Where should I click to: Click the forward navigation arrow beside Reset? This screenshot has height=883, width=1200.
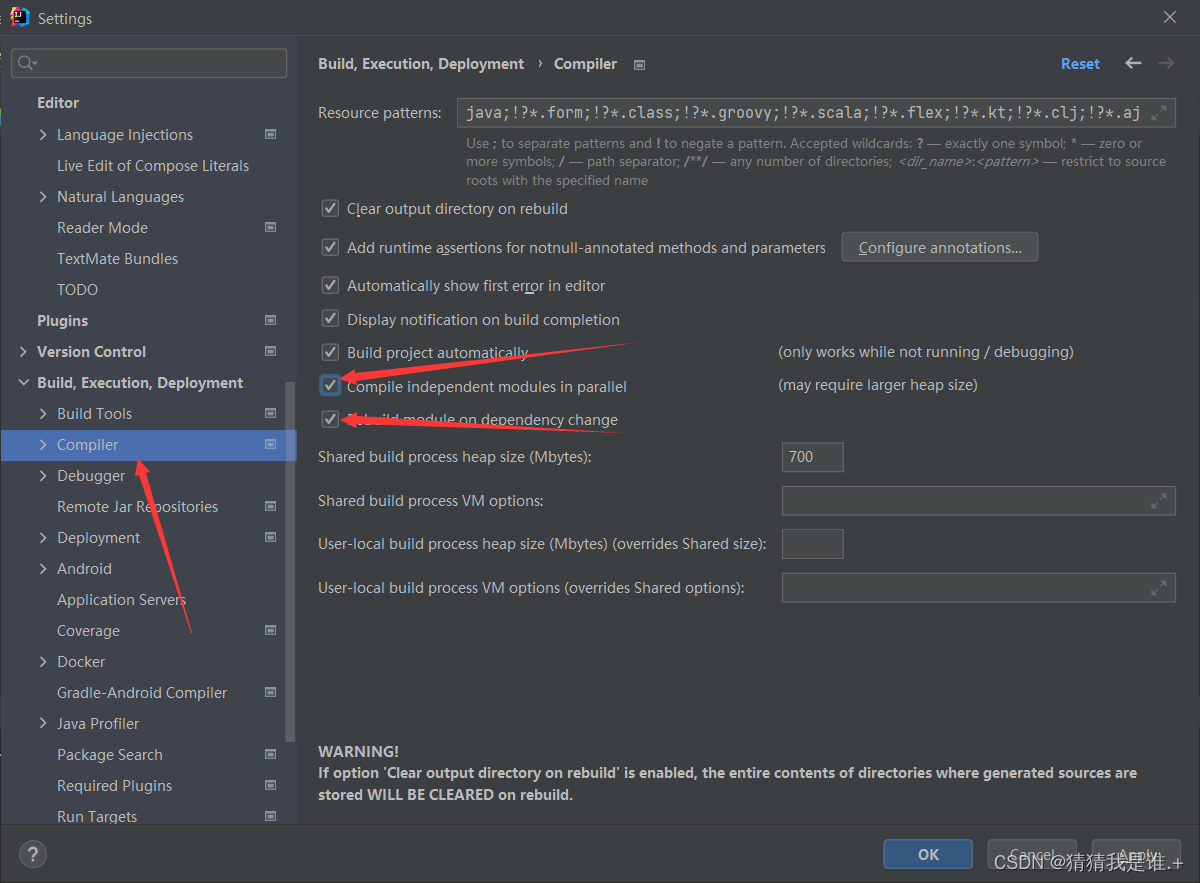[x=1166, y=63]
